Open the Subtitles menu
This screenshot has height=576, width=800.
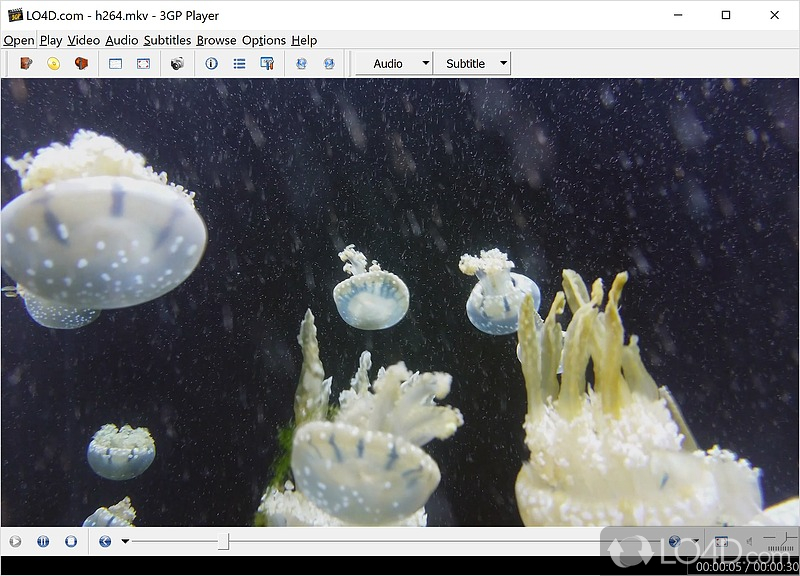coord(167,40)
